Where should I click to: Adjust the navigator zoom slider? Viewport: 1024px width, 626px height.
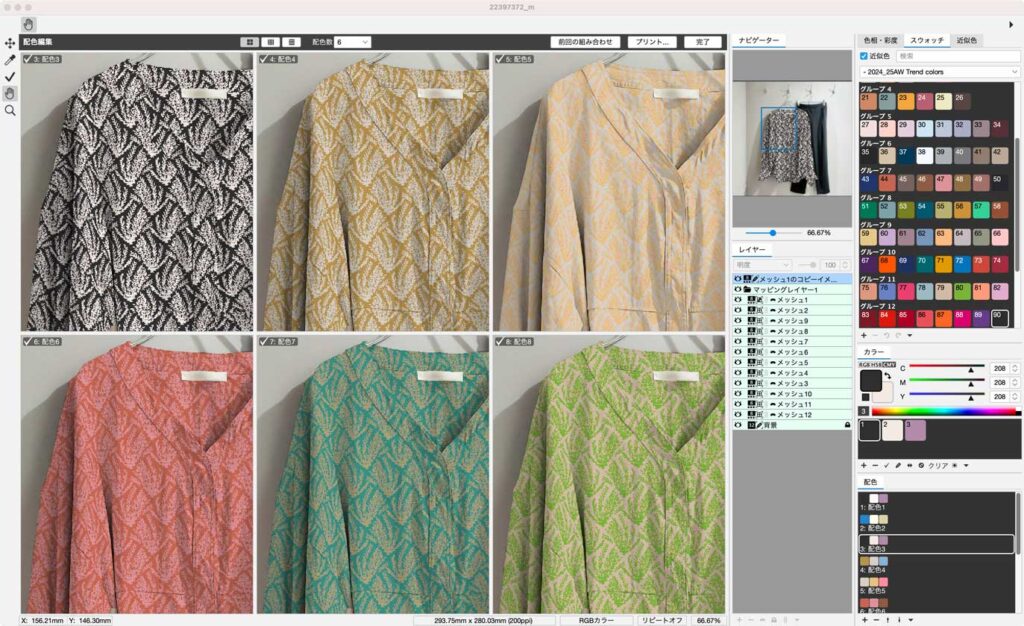(x=773, y=232)
